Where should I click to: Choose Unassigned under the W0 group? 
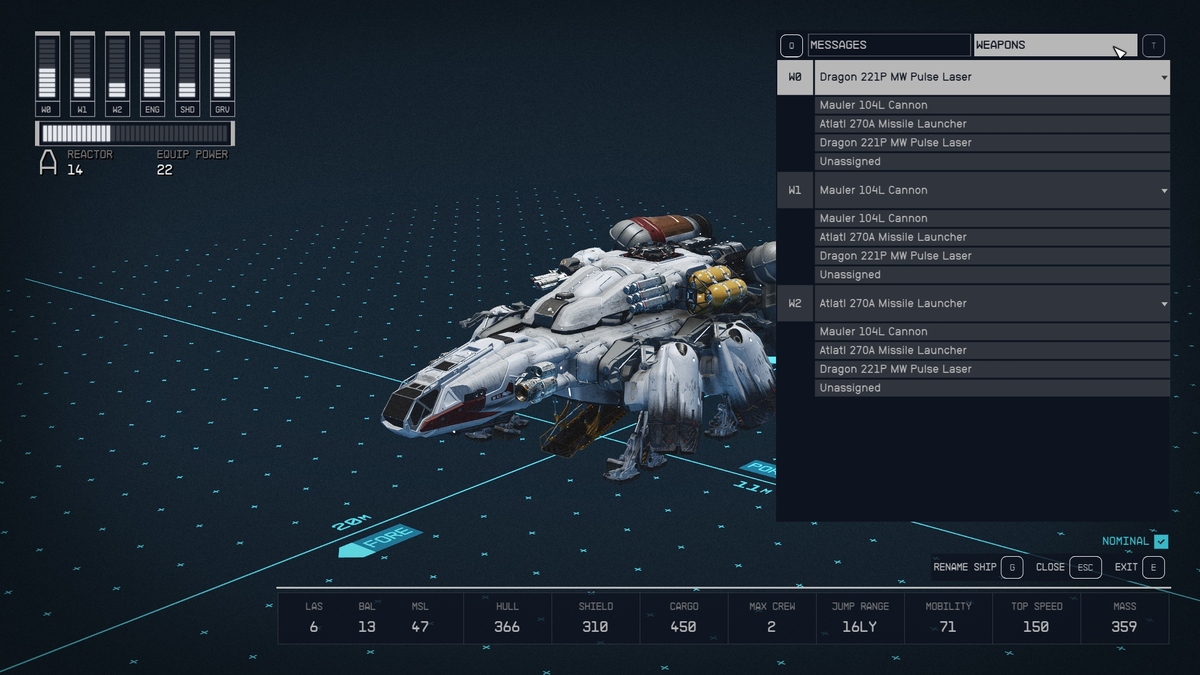pos(991,161)
